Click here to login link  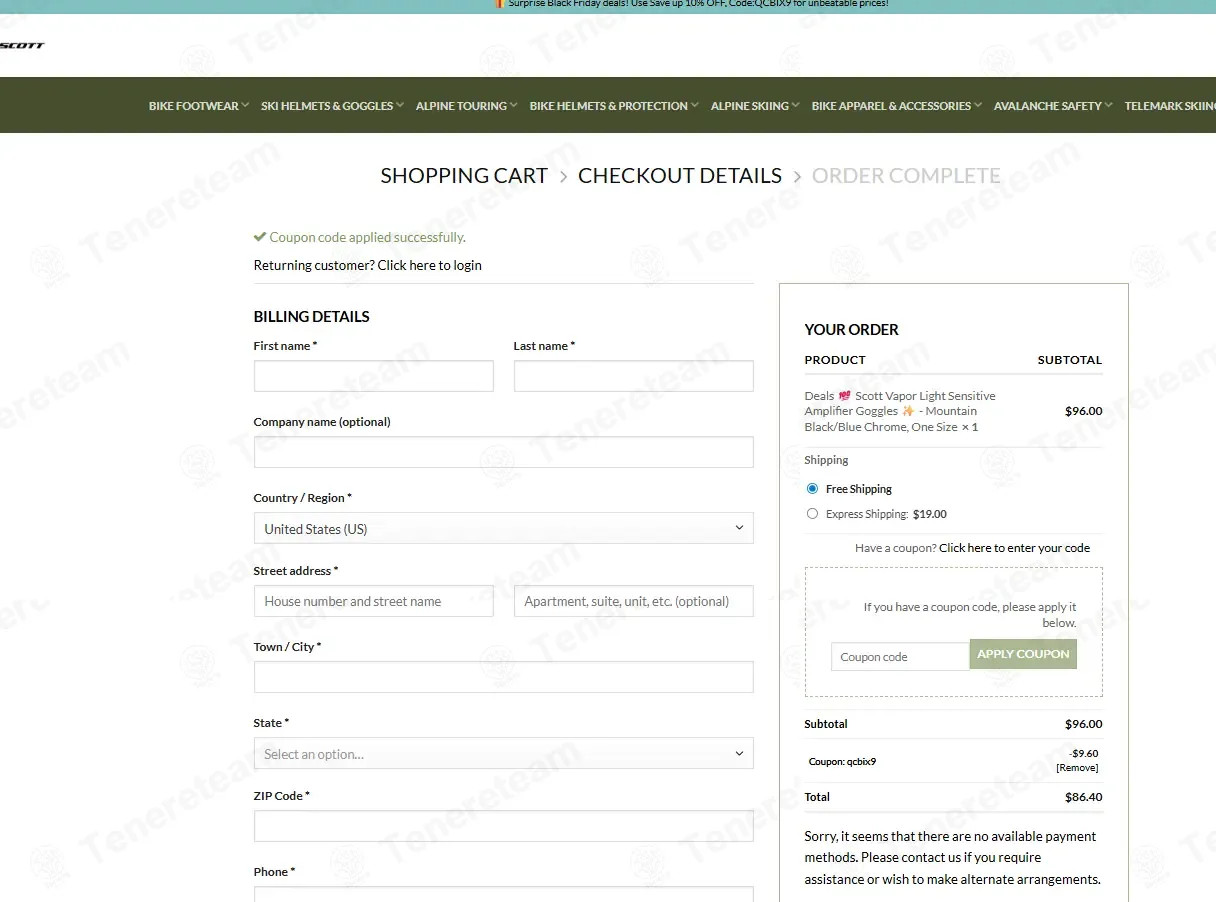(429, 266)
